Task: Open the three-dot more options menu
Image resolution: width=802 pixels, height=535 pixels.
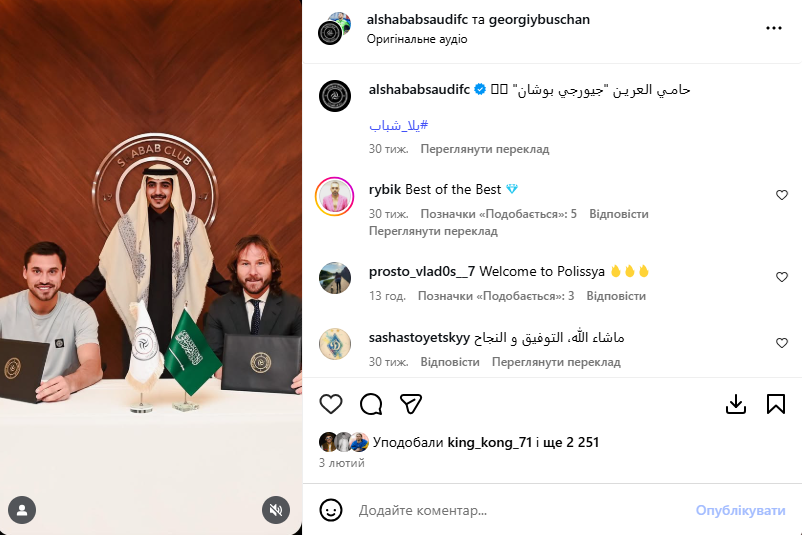Action: click(774, 28)
